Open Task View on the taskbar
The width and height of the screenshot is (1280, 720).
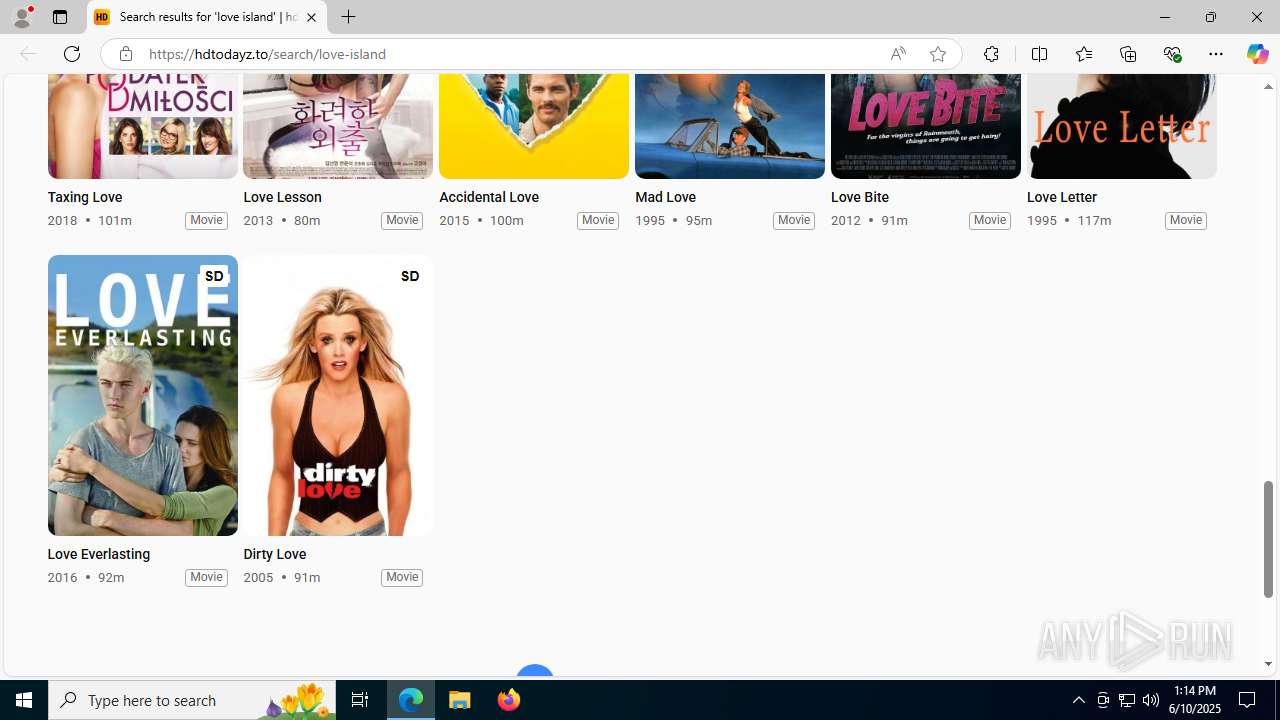click(x=360, y=700)
